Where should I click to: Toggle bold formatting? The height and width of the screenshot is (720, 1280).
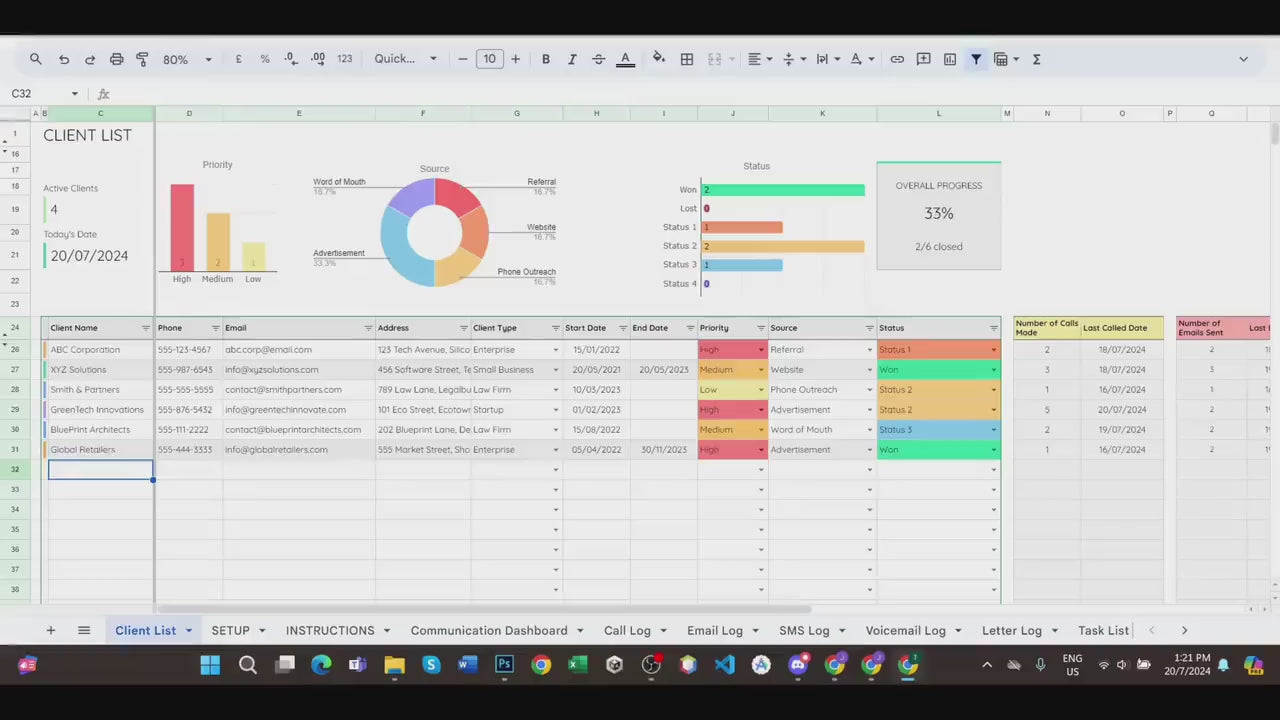point(546,59)
